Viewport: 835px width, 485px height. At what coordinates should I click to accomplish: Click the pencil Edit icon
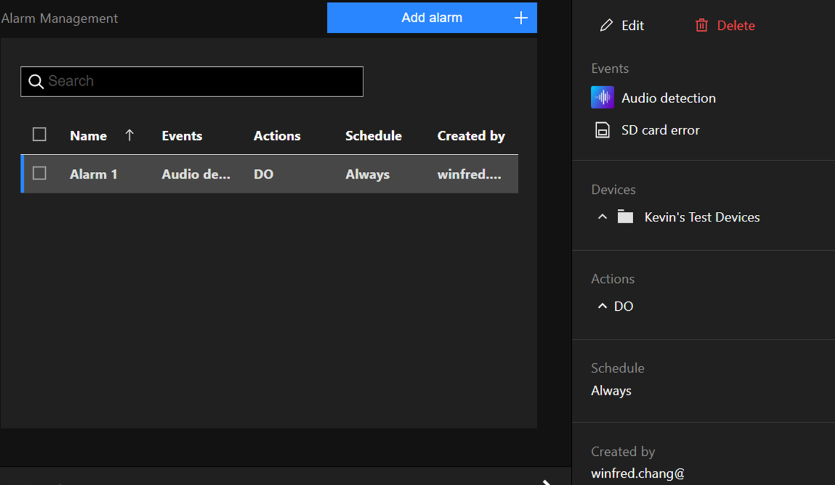[x=606, y=26]
